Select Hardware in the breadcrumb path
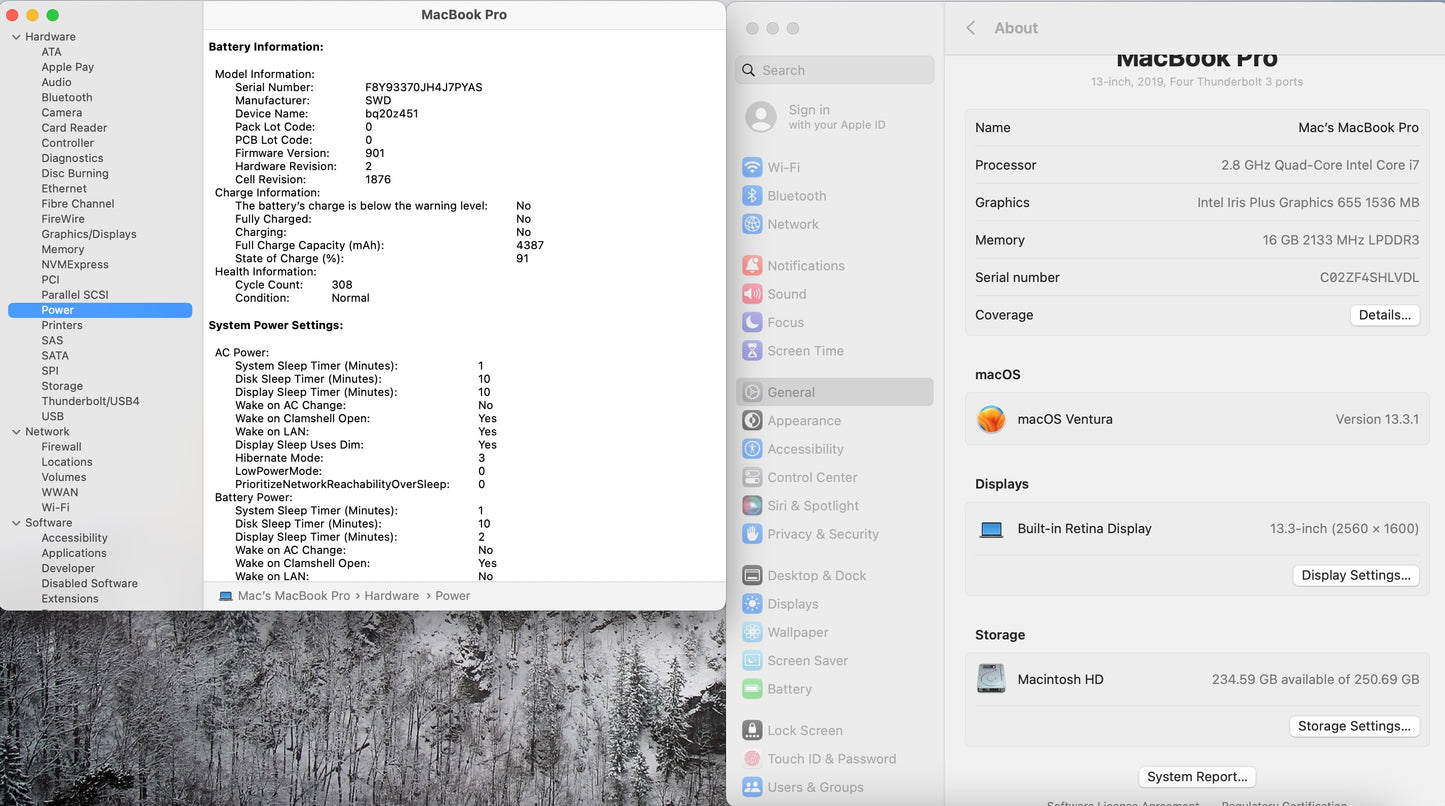The image size is (1445, 806). click(391, 595)
